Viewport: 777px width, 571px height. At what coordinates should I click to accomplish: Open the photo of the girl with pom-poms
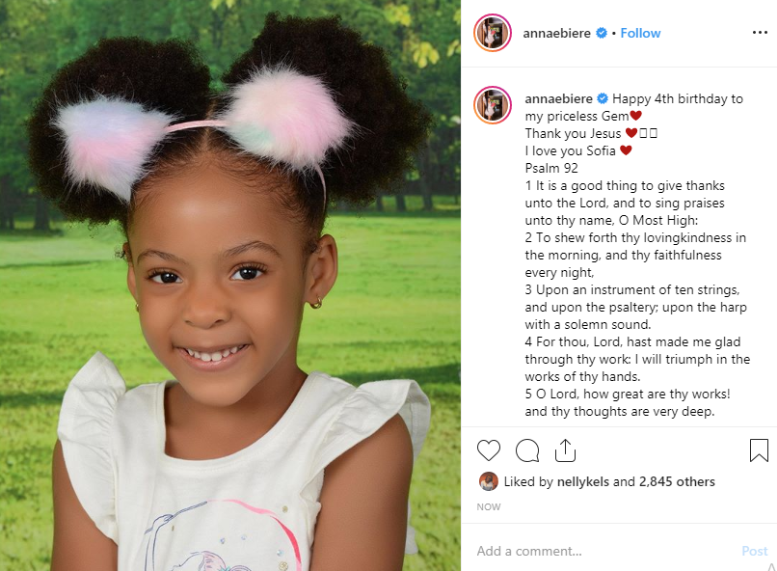pos(230,286)
